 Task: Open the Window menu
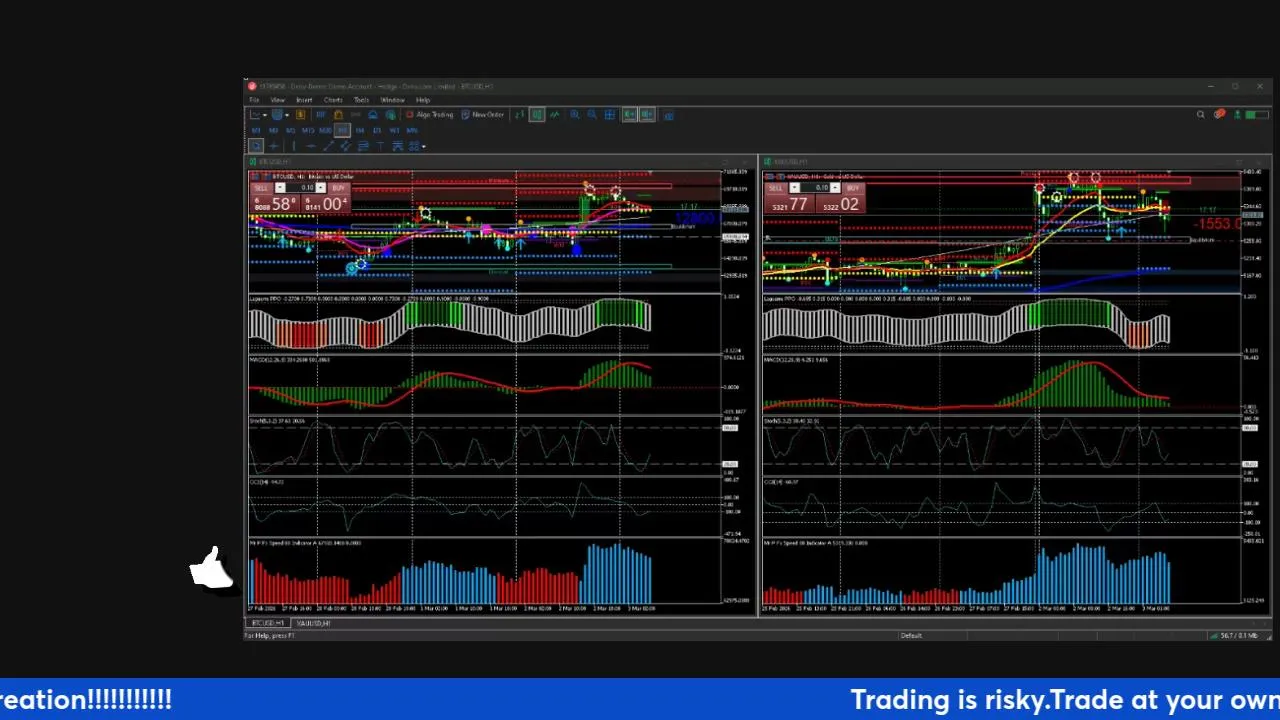click(x=392, y=100)
